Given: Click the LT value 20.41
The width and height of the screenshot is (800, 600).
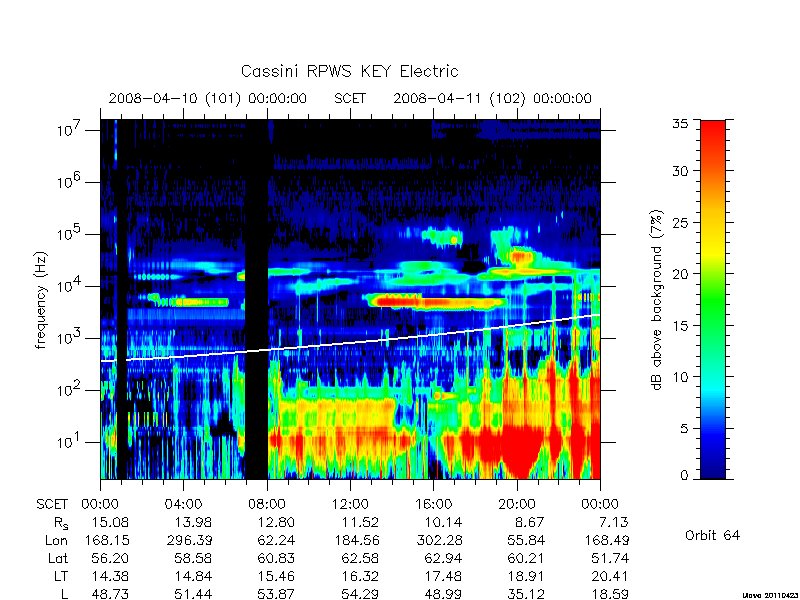Looking at the screenshot, I should coord(609,576).
